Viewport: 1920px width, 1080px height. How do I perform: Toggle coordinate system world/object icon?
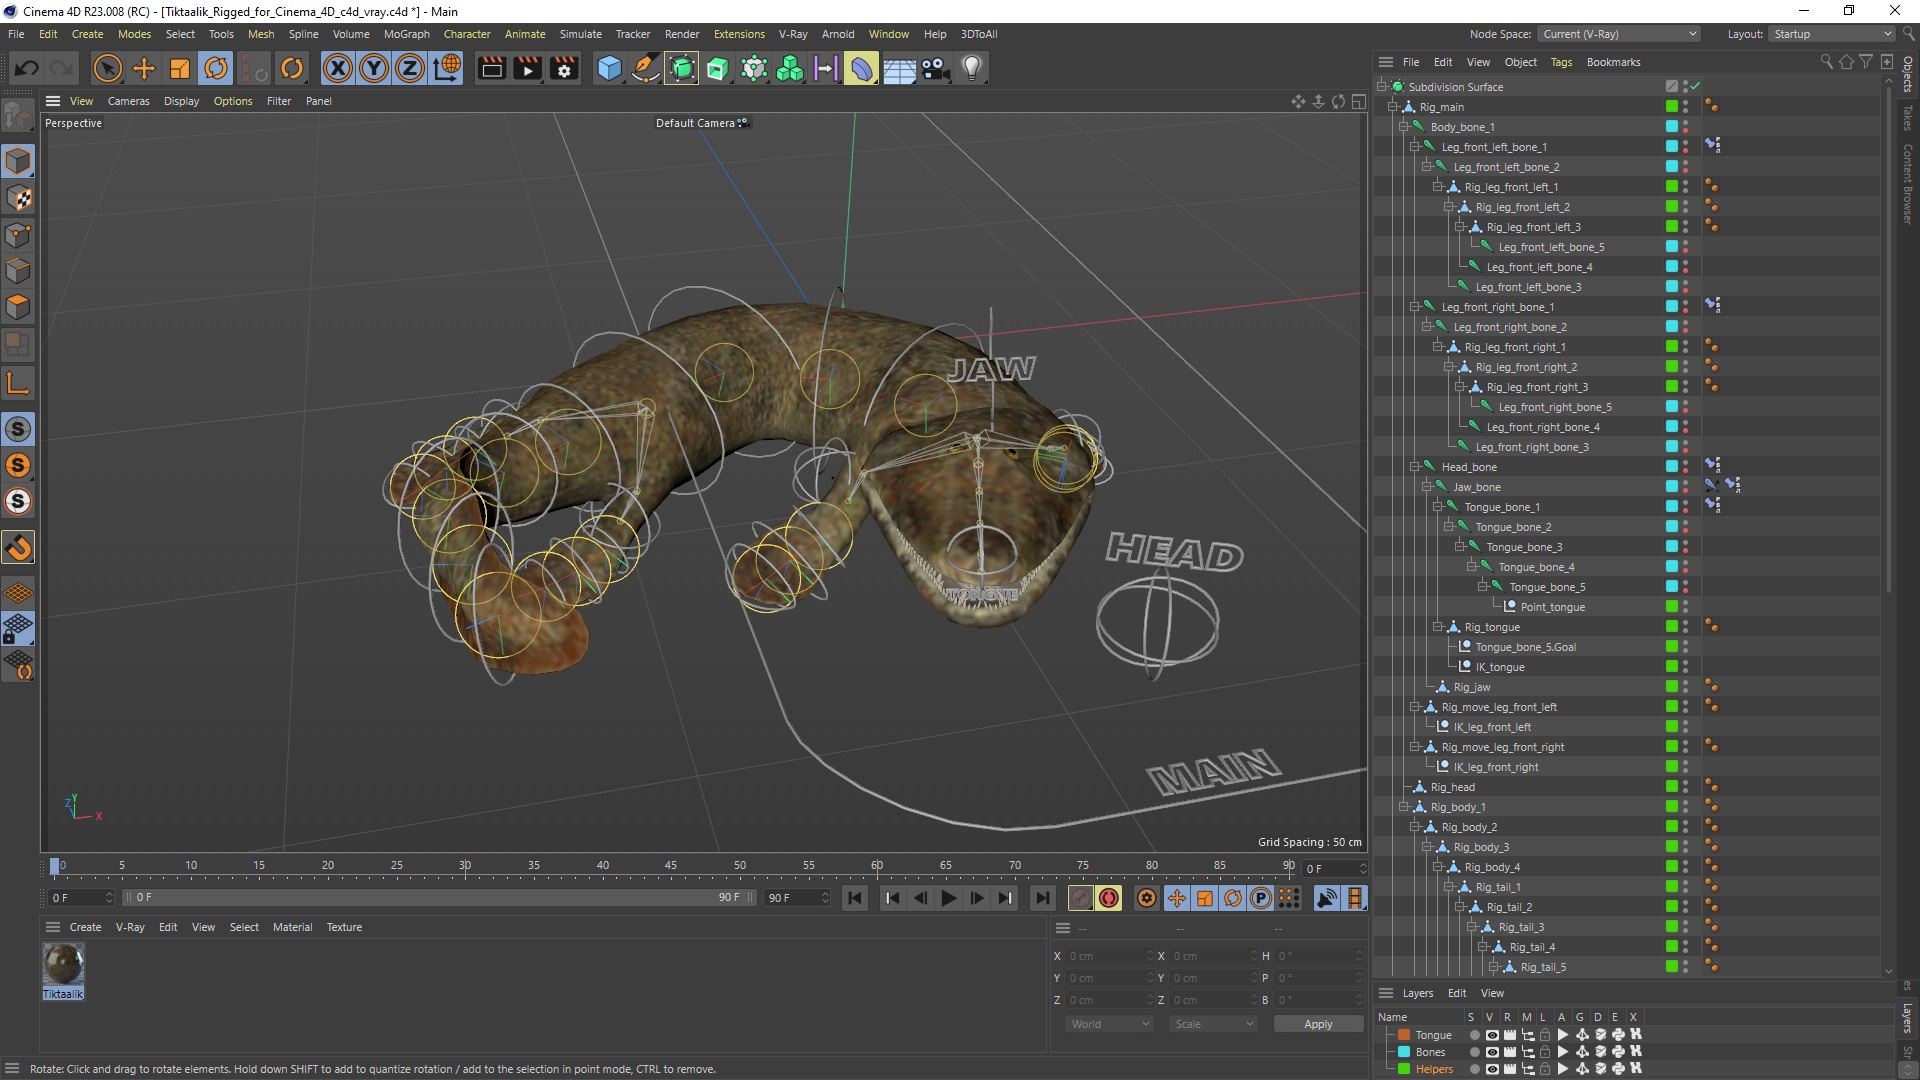click(448, 68)
